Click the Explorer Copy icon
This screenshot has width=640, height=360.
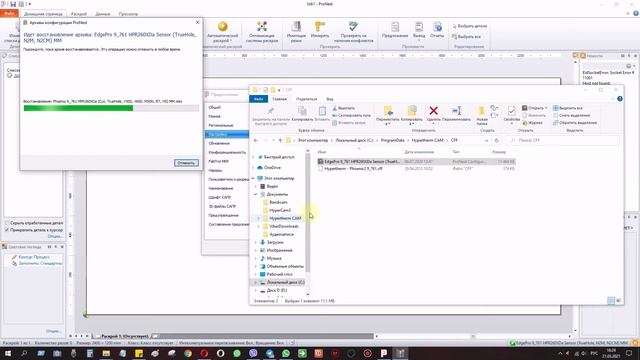[302, 111]
